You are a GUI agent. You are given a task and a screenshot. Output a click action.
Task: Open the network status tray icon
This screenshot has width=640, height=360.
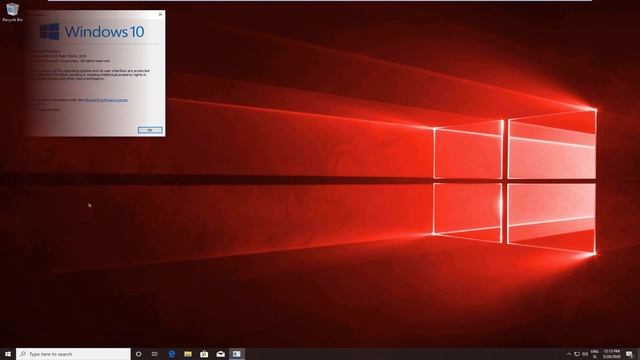[x=577, y=354]
